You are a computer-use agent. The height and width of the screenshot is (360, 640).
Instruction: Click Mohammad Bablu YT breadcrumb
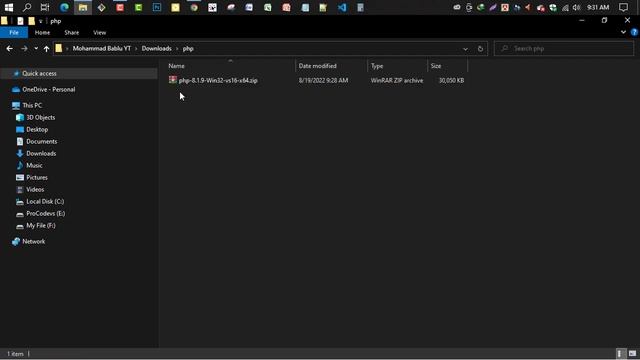102,49
